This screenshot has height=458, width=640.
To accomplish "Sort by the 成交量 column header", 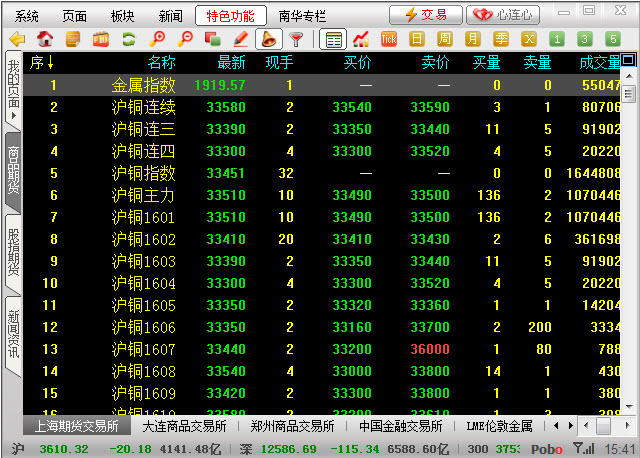I will 599,62.
